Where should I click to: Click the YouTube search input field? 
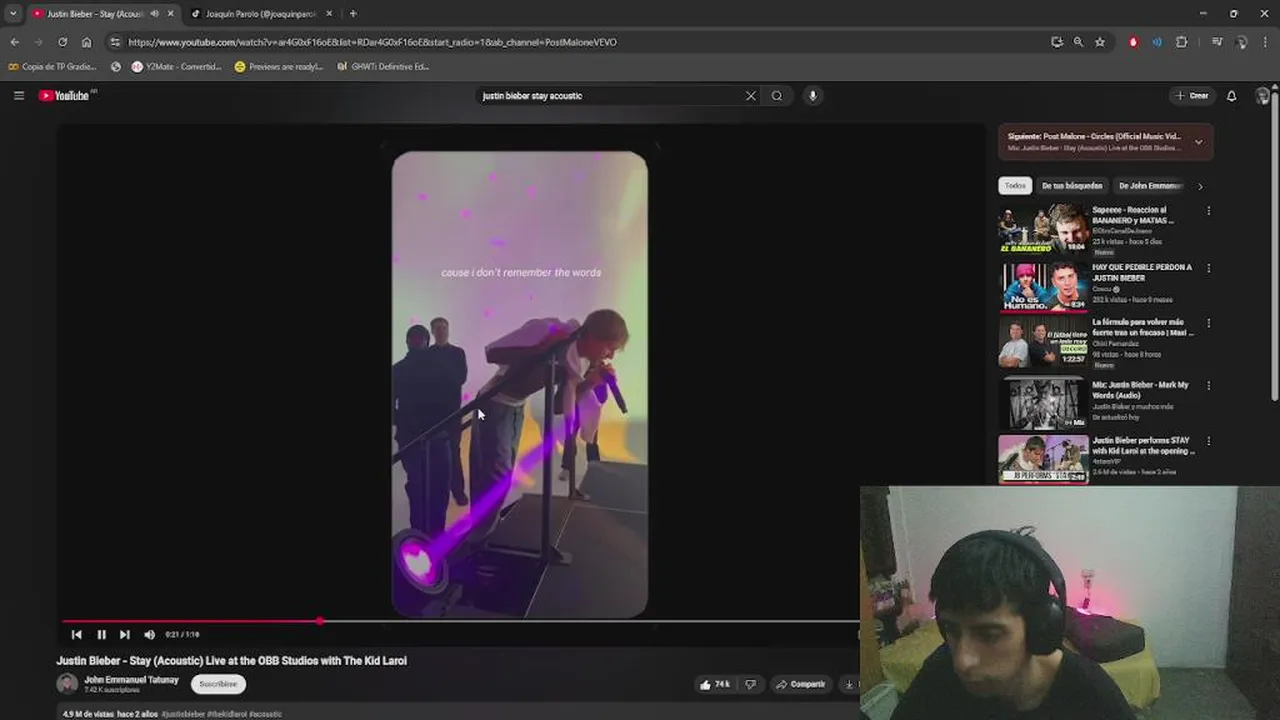pyautogui.click(x=610, y=96)
